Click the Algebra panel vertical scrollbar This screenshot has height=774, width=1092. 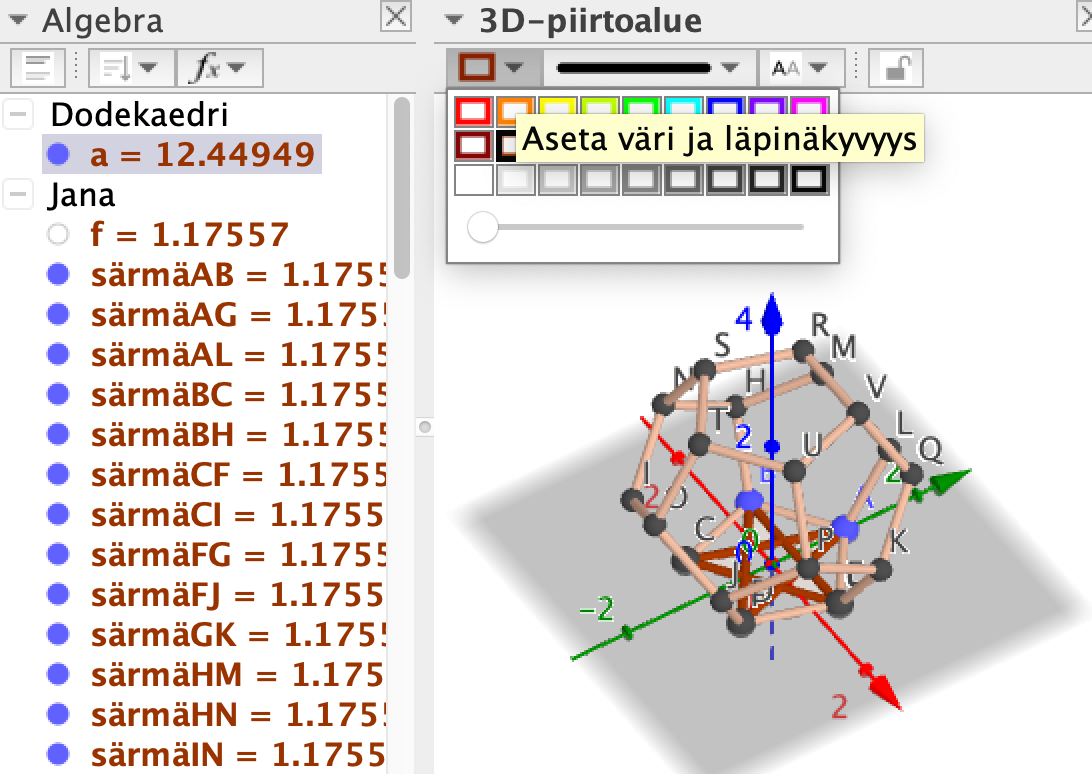(x=402, y=188)
